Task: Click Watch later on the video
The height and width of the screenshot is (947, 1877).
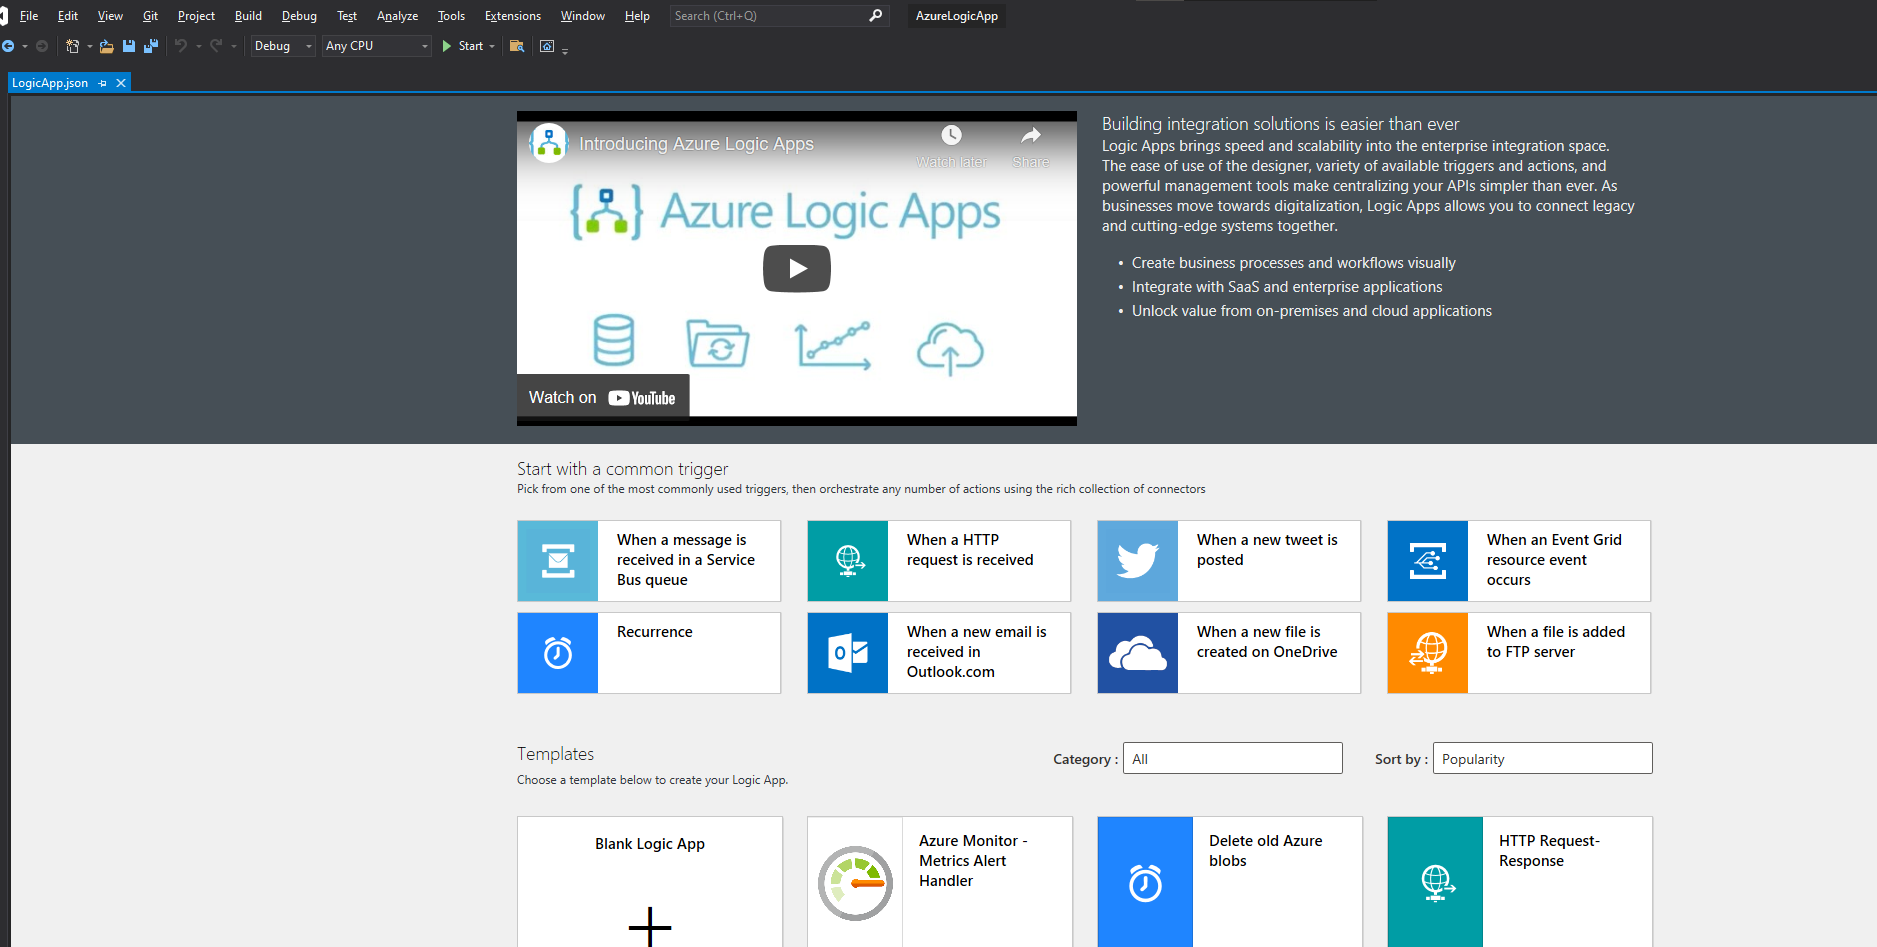Action: click(x=951, y=146)
